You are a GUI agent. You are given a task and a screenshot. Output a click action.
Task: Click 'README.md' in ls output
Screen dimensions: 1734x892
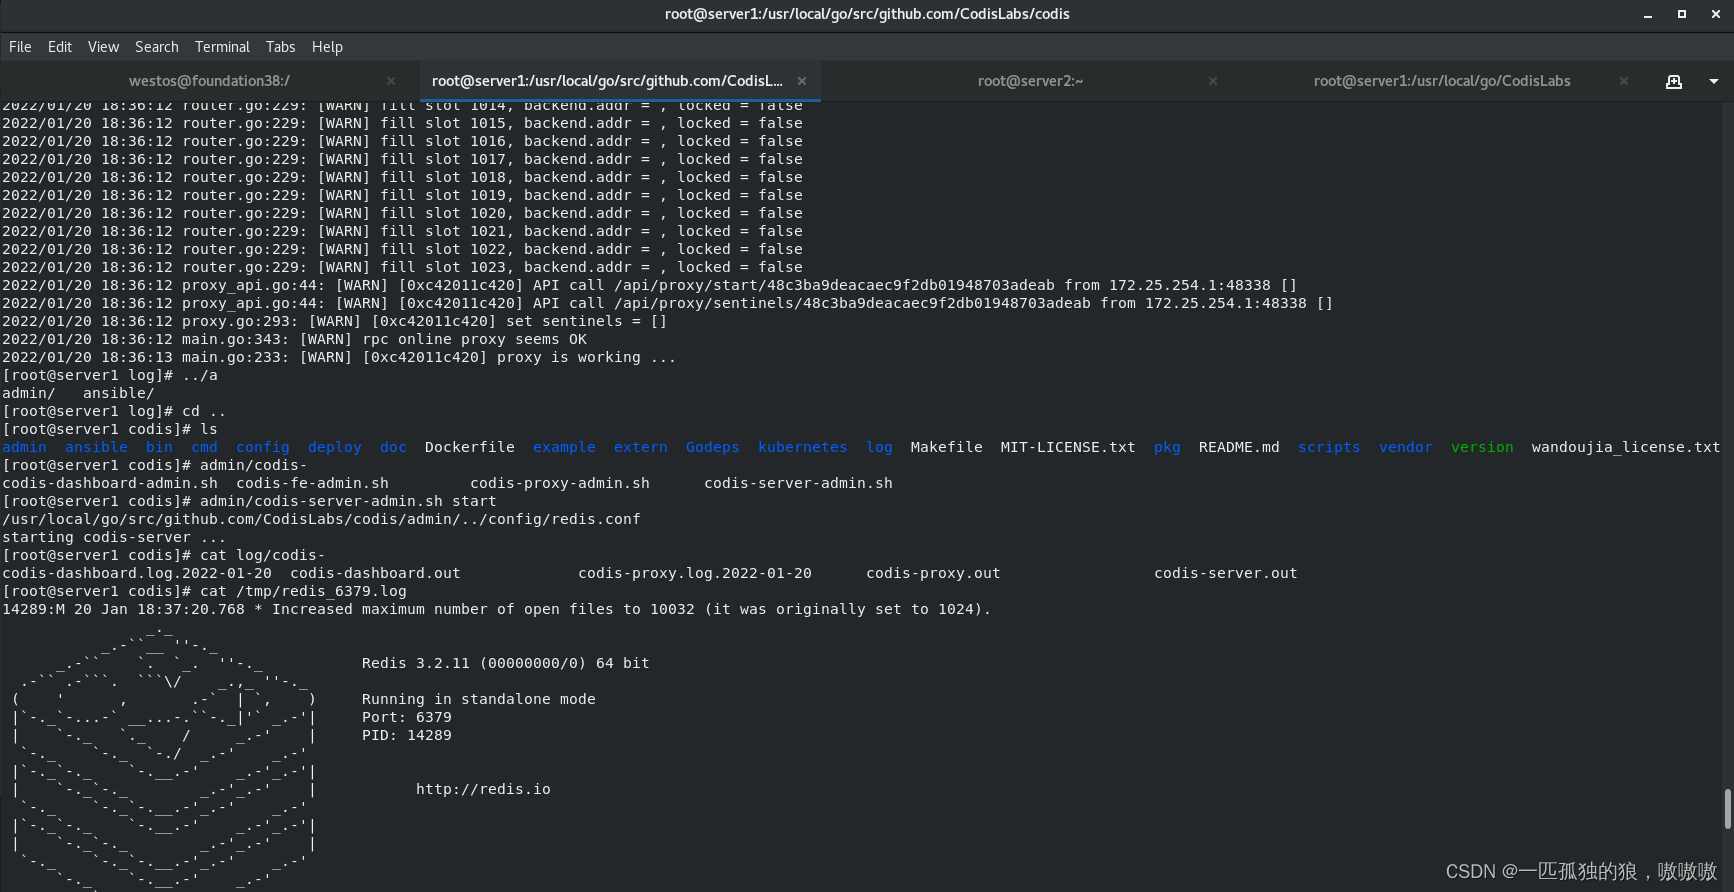[x=1239, y=447]
